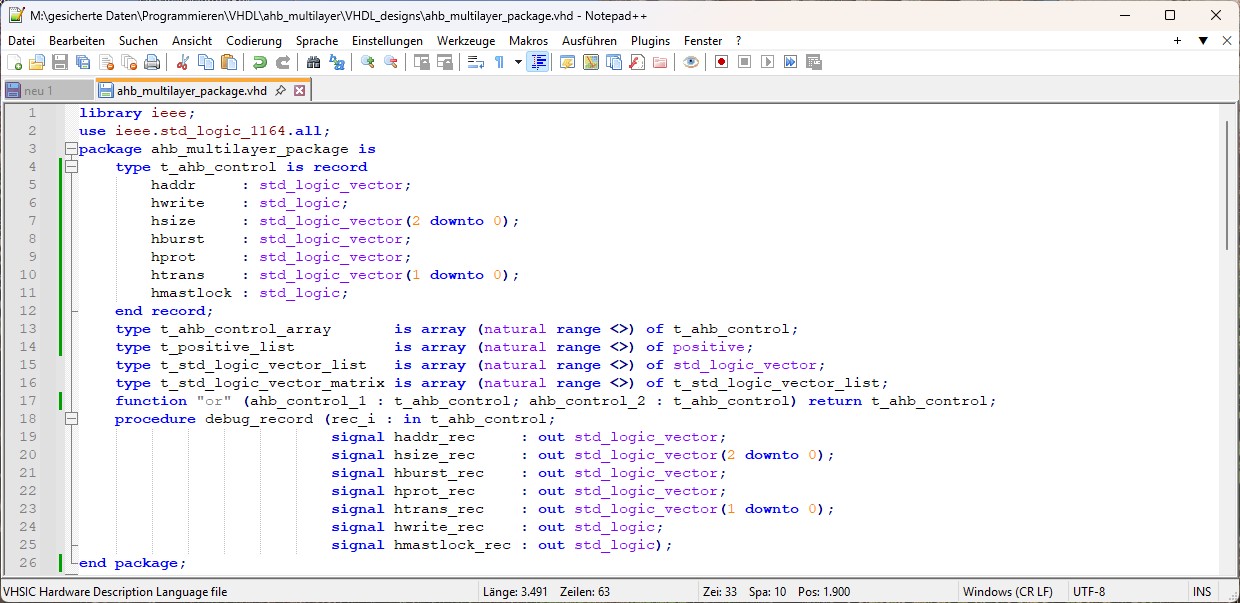Click the Cut scissors icon
Screen dimensions: 1240x603
[x=183, y=62]
